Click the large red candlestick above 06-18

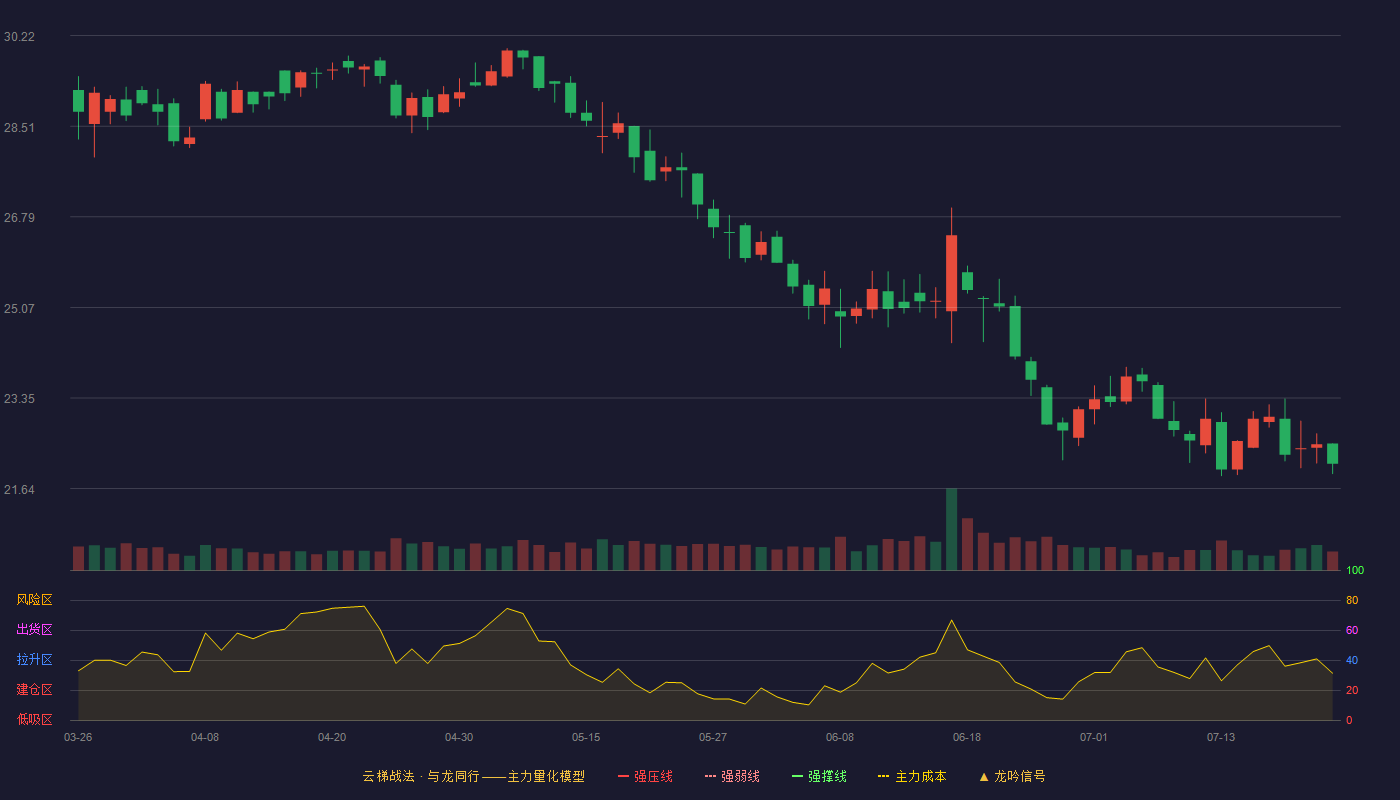click(x=952, y=273)
